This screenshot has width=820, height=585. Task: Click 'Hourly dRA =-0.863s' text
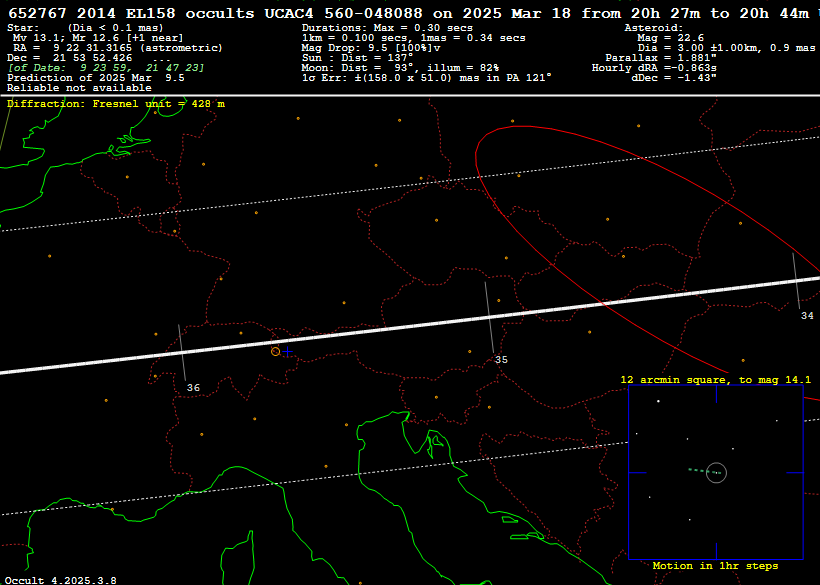(654, 67)
